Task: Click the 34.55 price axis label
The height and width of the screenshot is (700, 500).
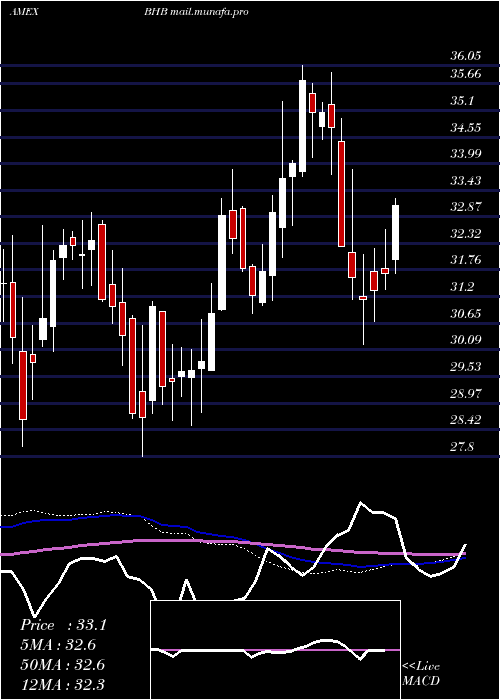Action: 466,128
